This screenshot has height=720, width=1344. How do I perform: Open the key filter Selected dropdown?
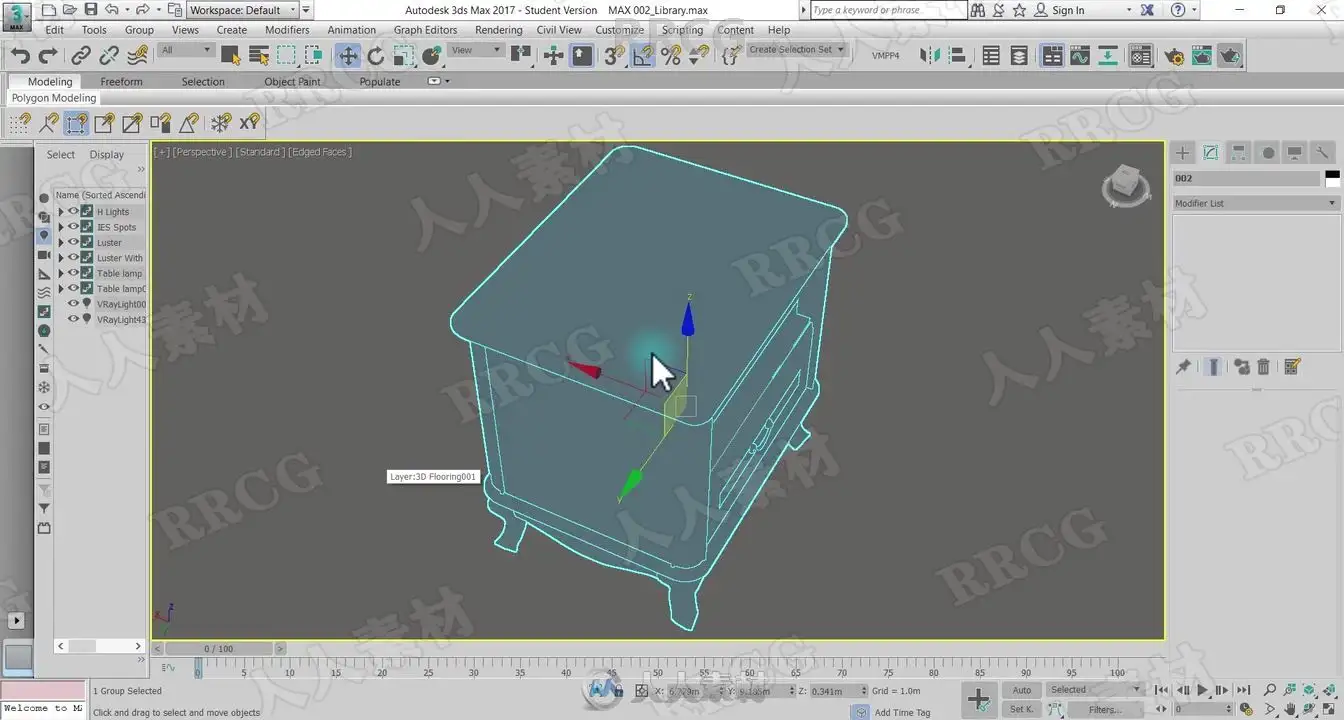[x=1094, y=690]
